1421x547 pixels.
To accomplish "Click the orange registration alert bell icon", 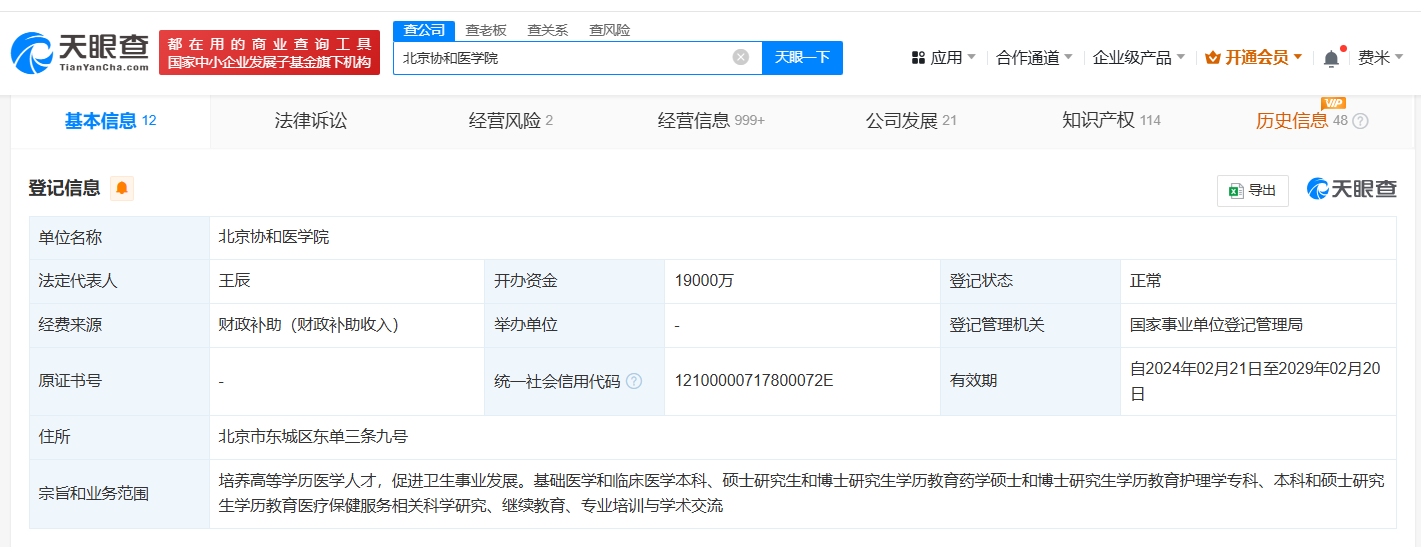I will click(122, 188).
